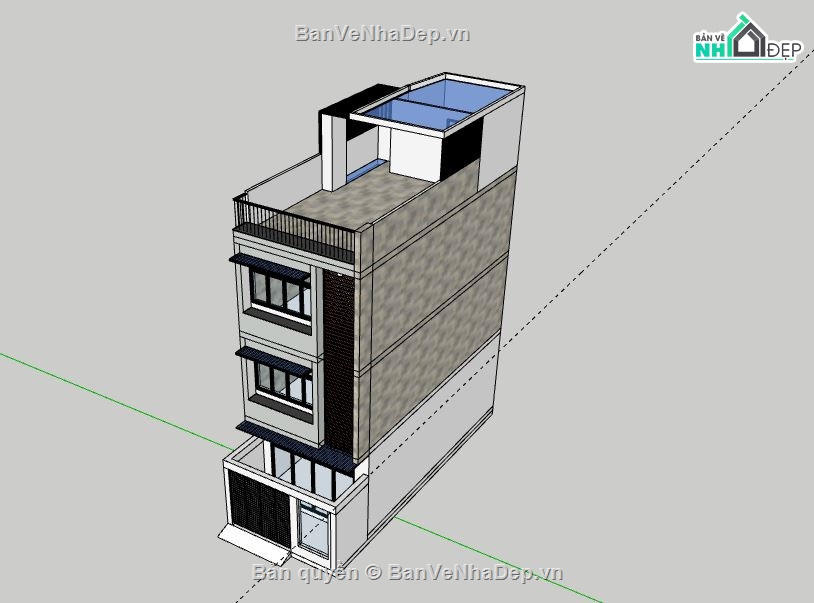Click the 'ĐẸP' text in the logo
This screenshot has height=603, width=814.
point(784,50)
